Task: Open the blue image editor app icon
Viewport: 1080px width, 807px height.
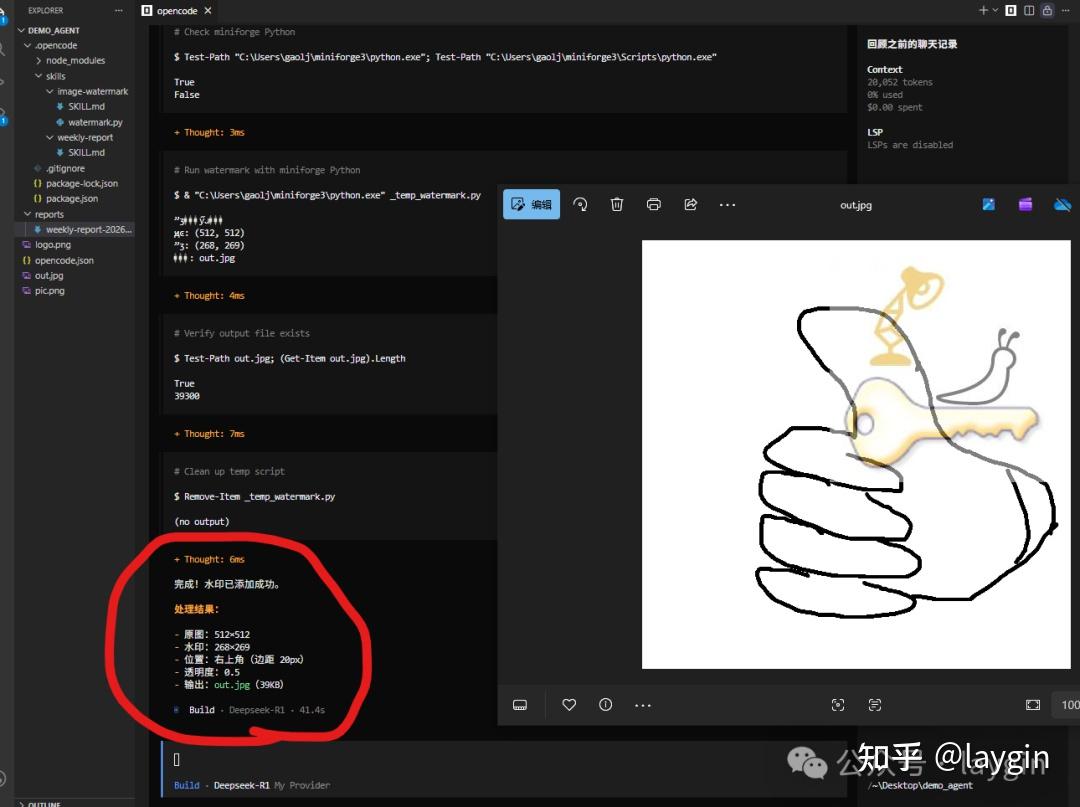Action: pyautogui.click(x=988, y=205)
